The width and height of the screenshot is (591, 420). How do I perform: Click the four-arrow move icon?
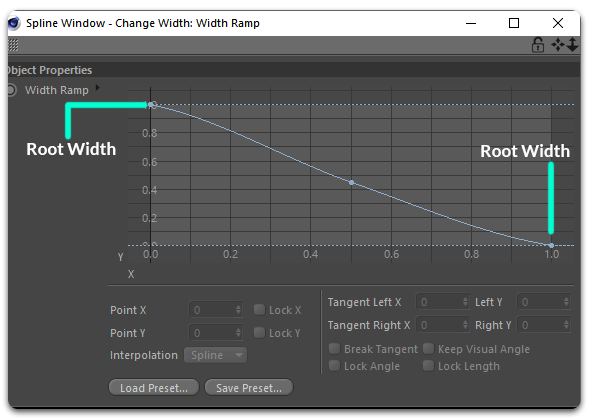[558, 45]
